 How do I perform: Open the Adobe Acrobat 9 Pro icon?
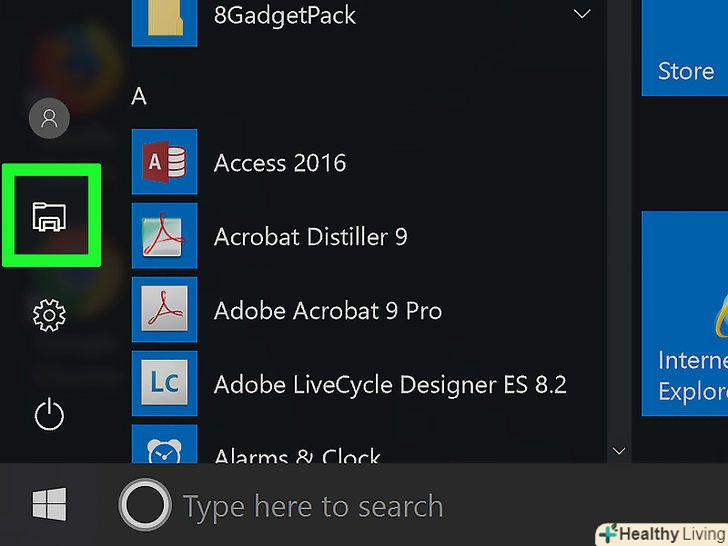[165, 311]
